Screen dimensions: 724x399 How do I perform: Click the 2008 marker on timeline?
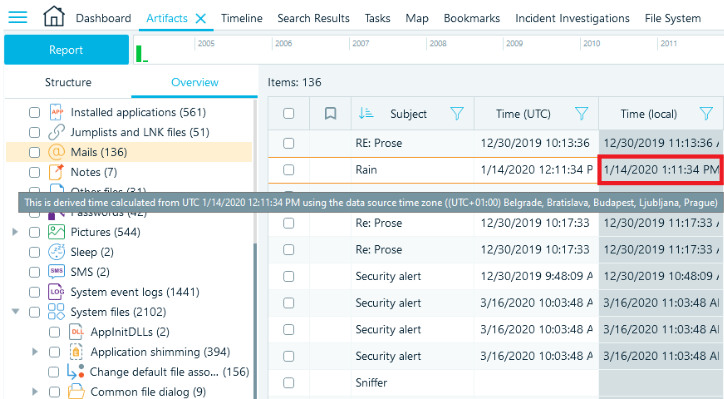coord(438,43)
